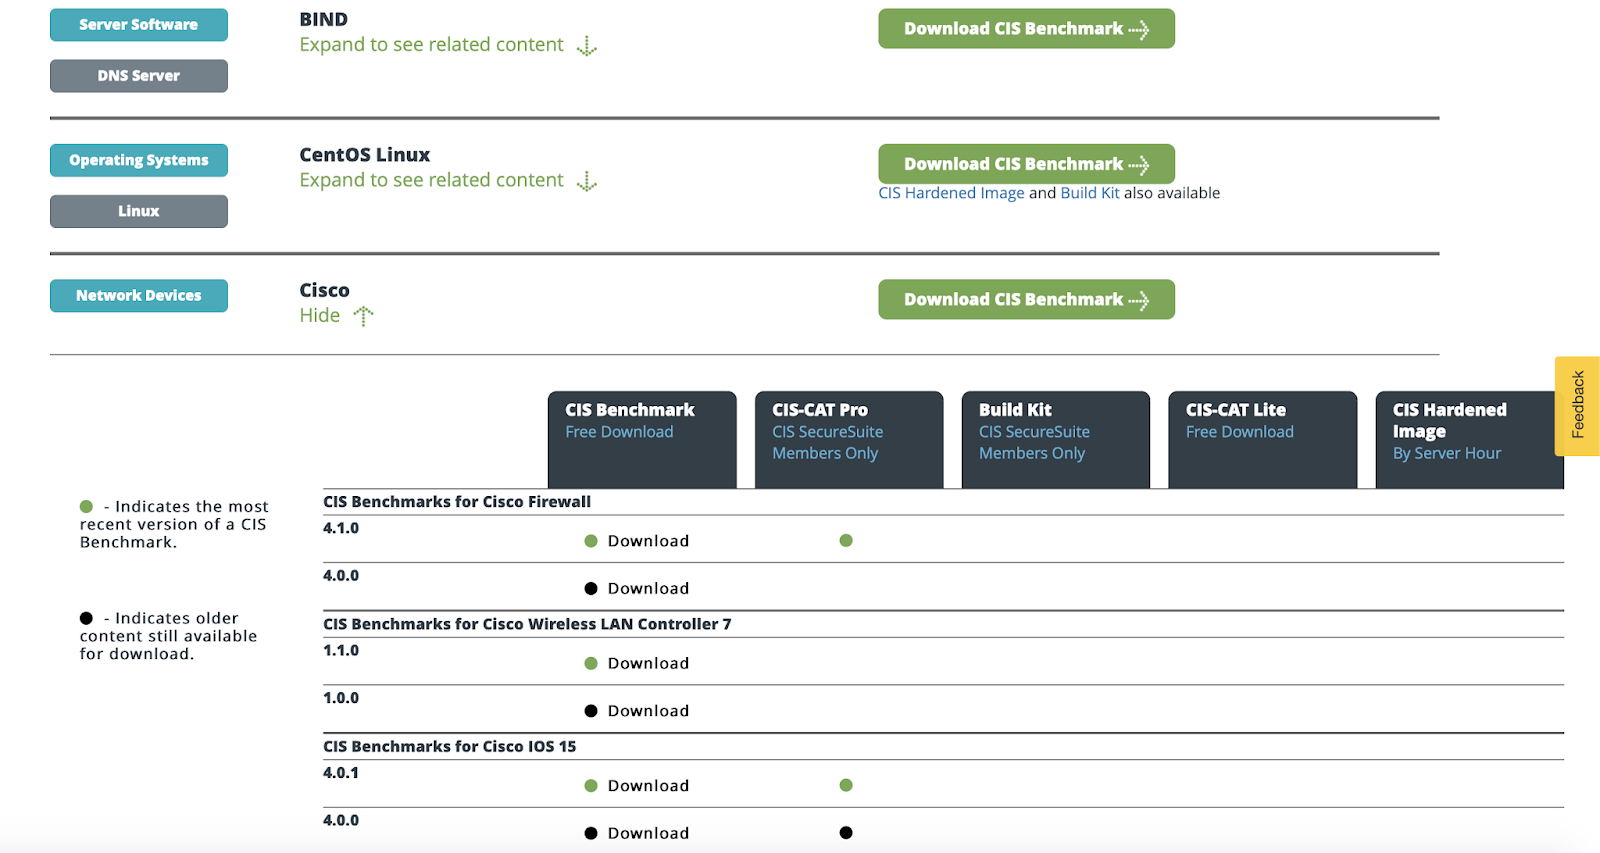1600x853 pixels.
Task: Click the black dot for Cisco Firewall 4.0.0 Download
Action: coord(591,589)
